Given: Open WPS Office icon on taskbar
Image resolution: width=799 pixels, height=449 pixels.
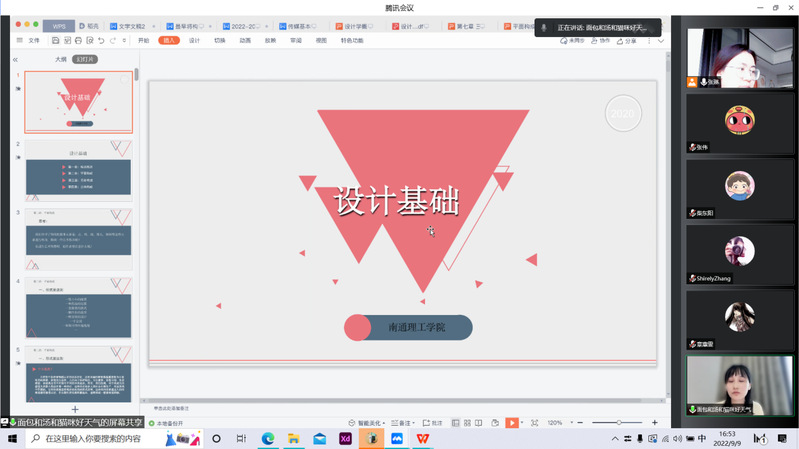Looking at the screenshot, I should [422, 438].
